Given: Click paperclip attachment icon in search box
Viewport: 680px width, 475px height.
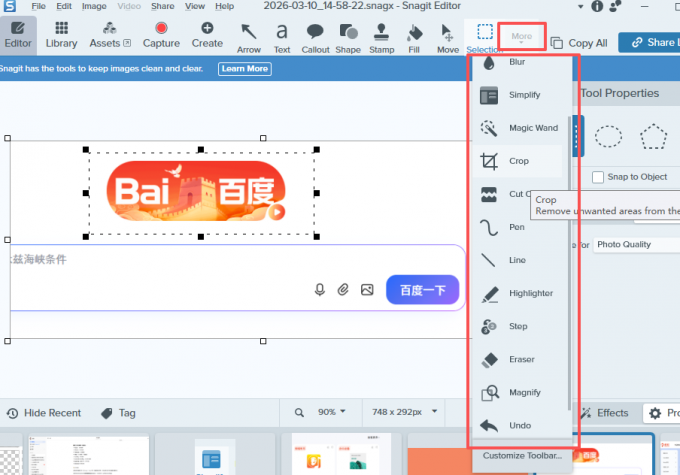Looking at the screenshot, I should 343,290.
